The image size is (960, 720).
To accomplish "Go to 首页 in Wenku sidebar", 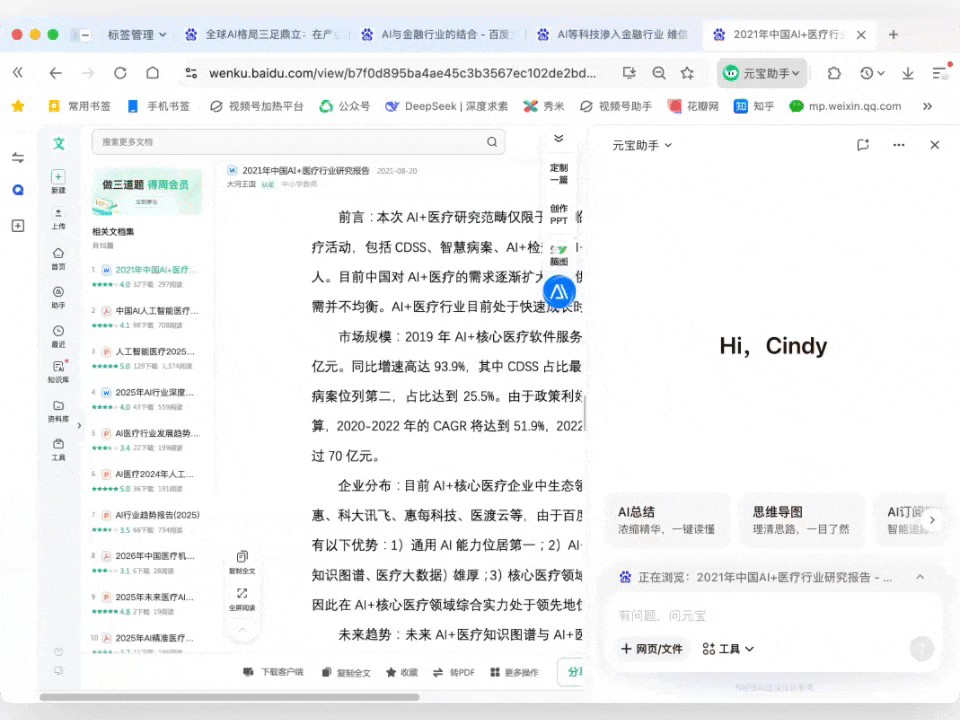I will (58, 259).
